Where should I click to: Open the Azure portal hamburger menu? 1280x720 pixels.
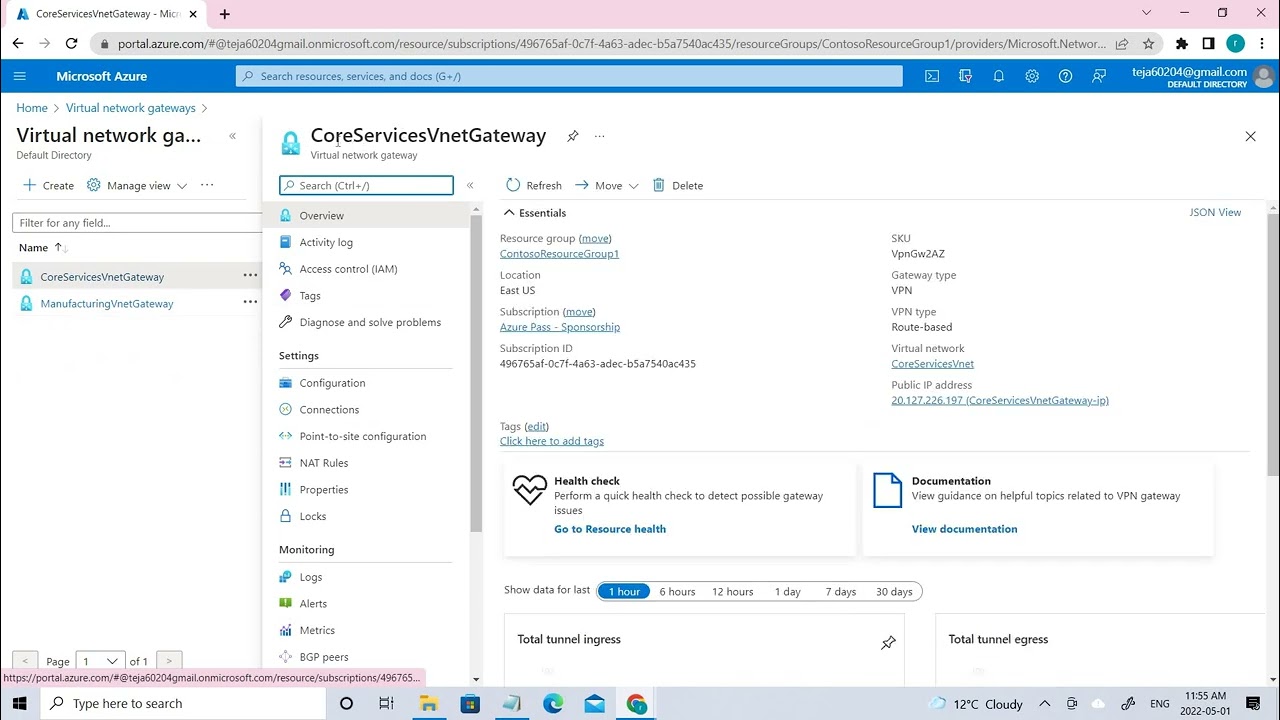click(20, 76)
